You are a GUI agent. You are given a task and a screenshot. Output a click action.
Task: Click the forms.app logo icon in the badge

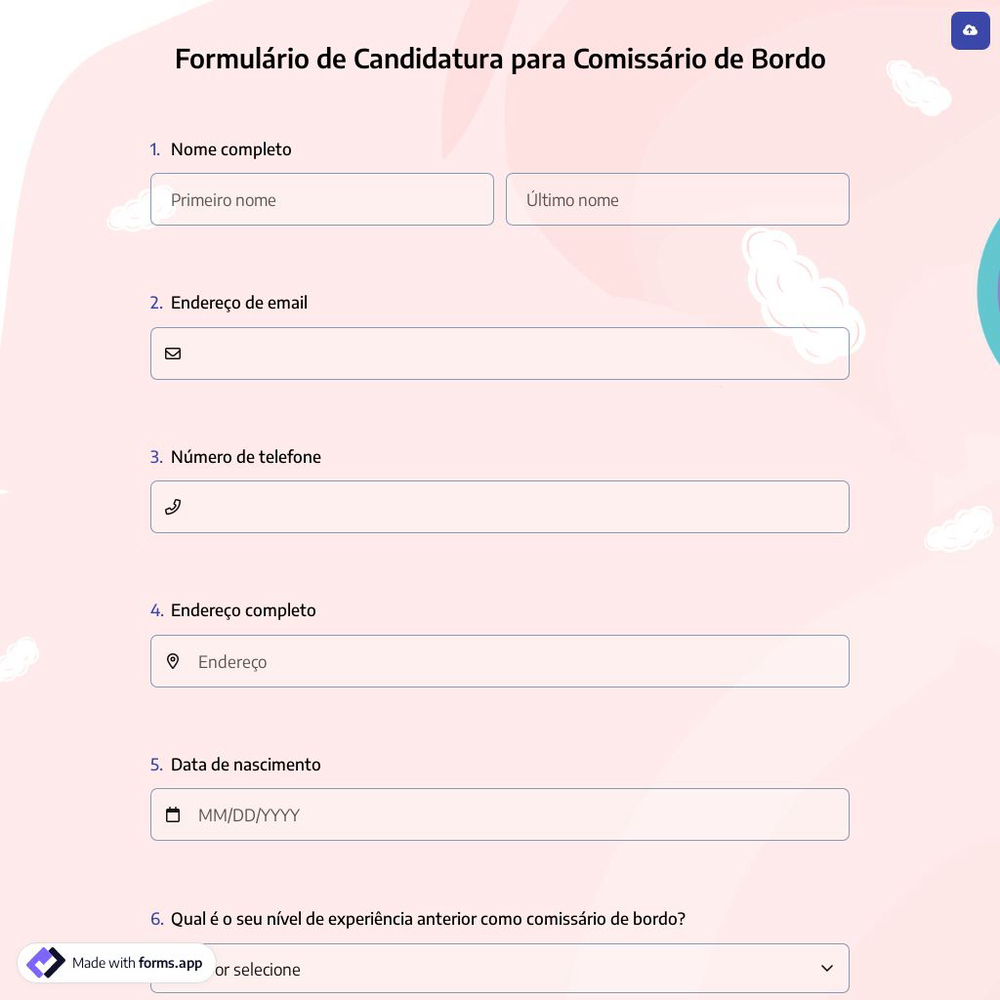click(x=44, y=961)
